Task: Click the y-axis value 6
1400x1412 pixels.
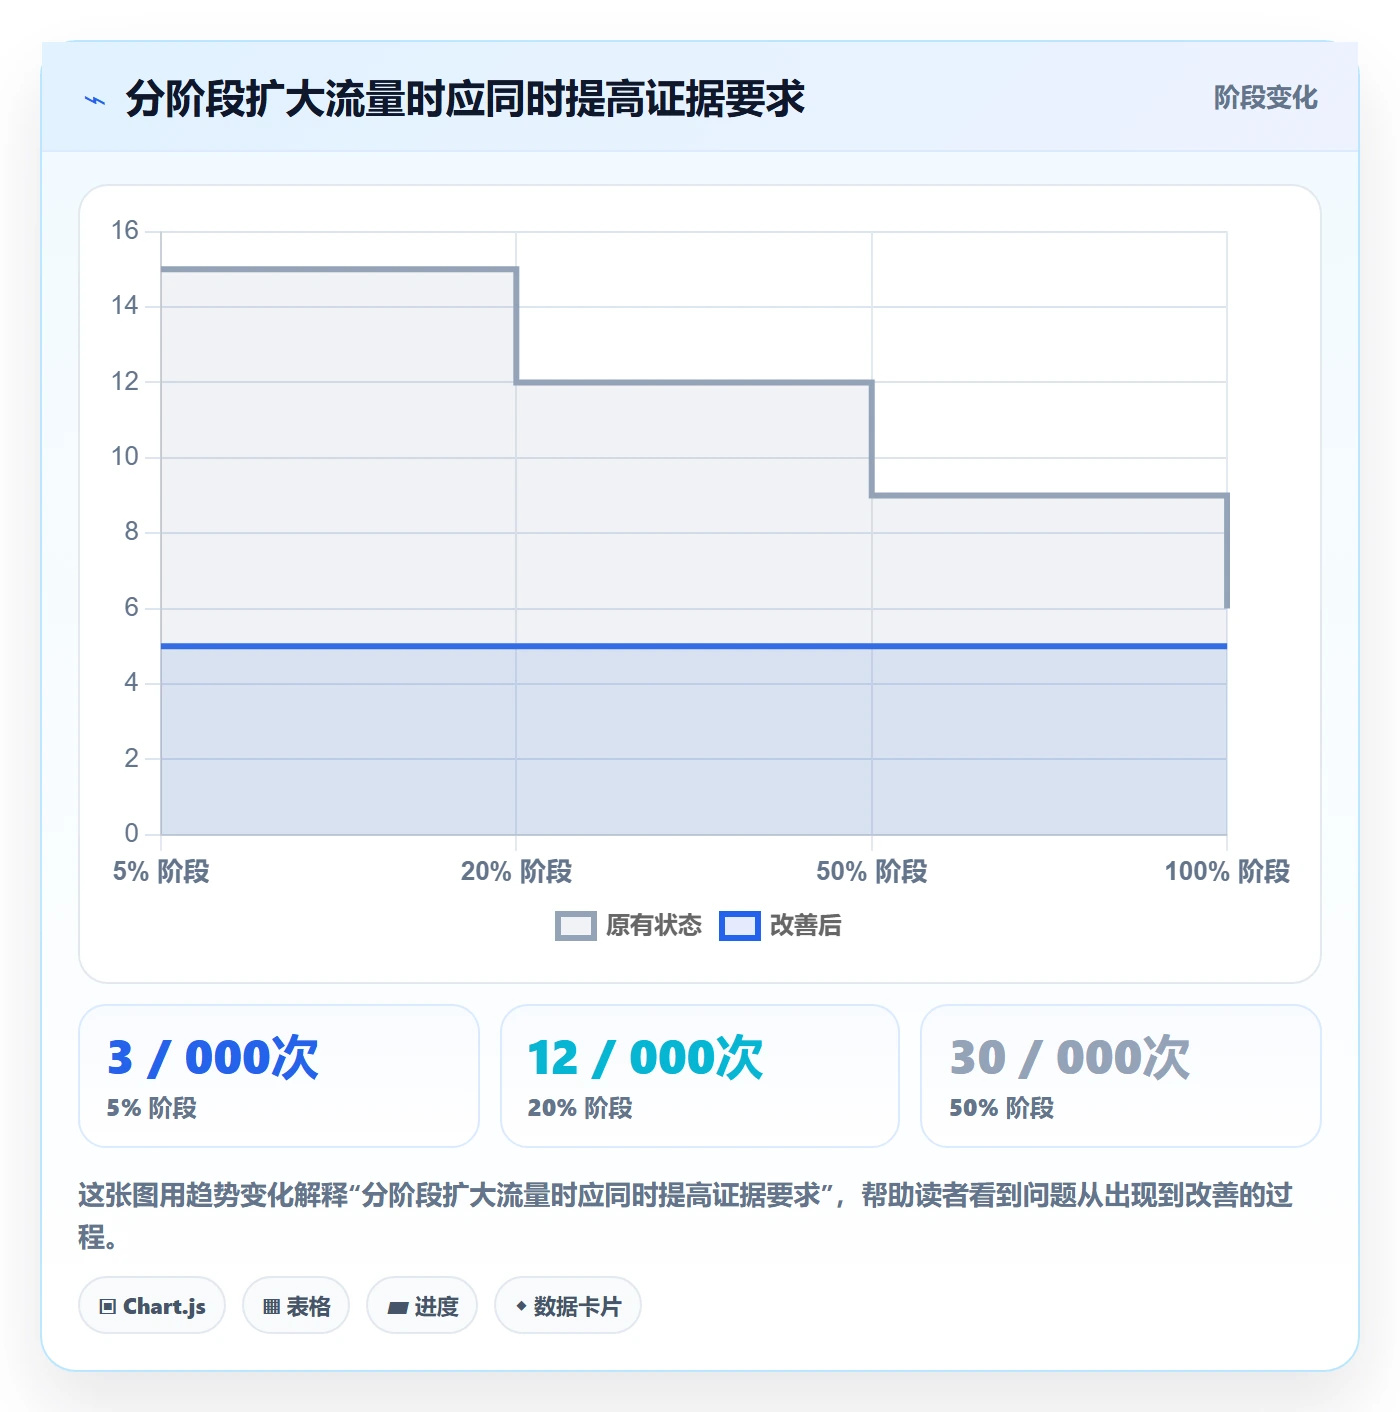Action: click(x=131, y=608)
